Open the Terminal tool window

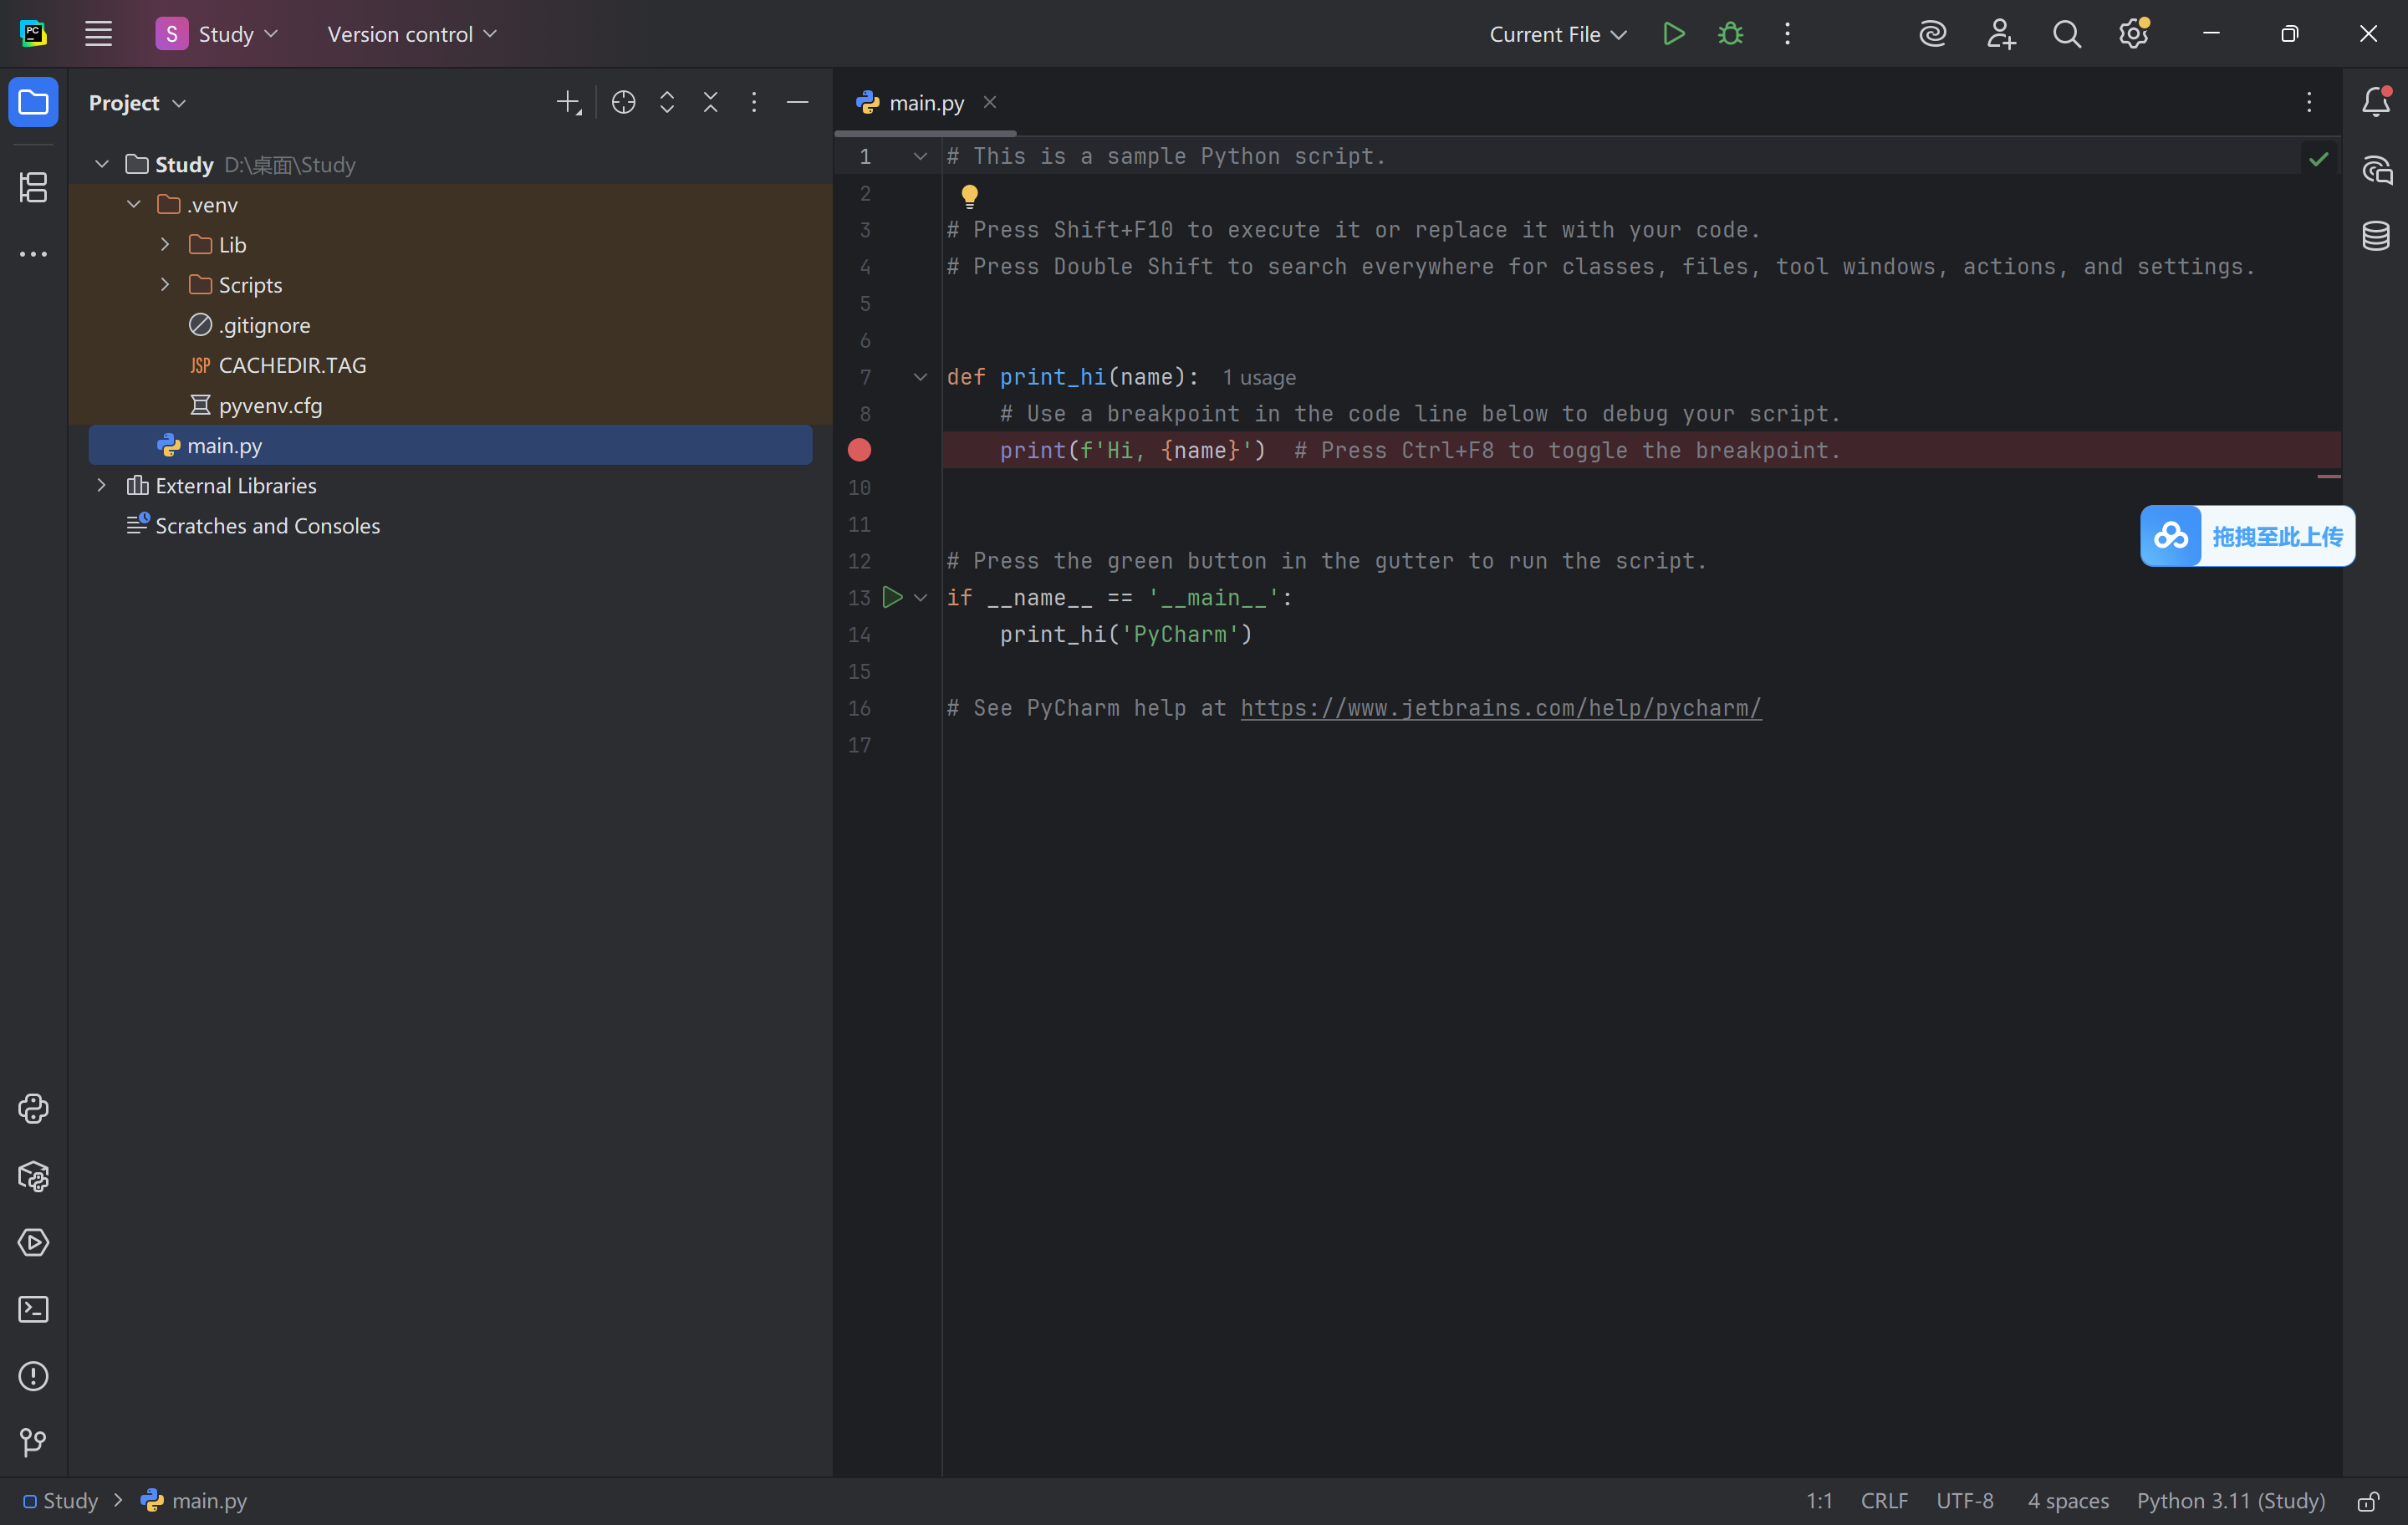tap(33, 1309)
